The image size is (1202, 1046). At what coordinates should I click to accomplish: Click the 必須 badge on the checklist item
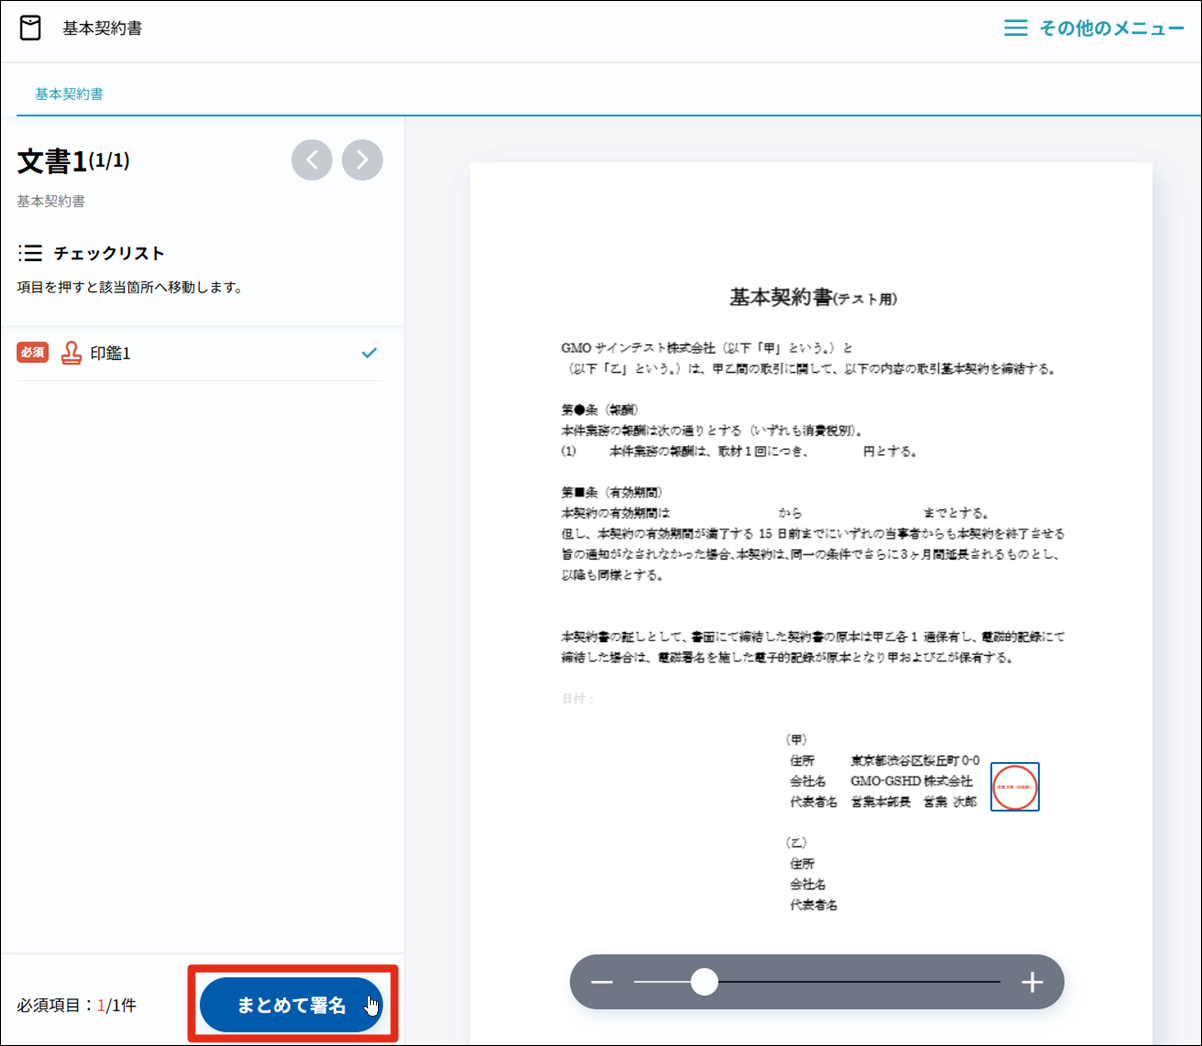click(32, 353)
